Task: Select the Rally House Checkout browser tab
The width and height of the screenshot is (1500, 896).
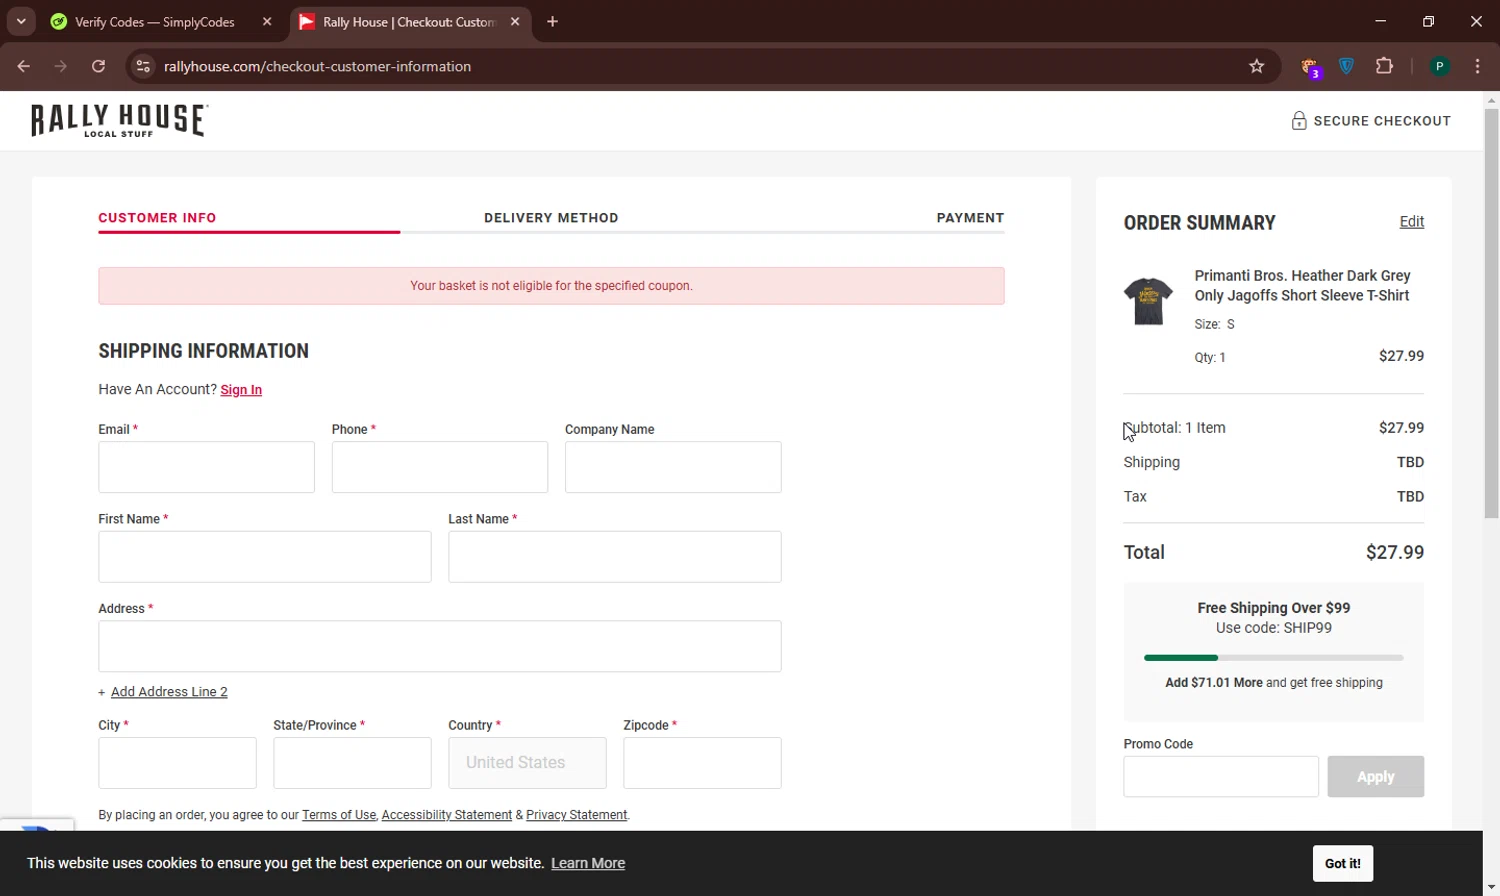Action: (x=409, y=22)
